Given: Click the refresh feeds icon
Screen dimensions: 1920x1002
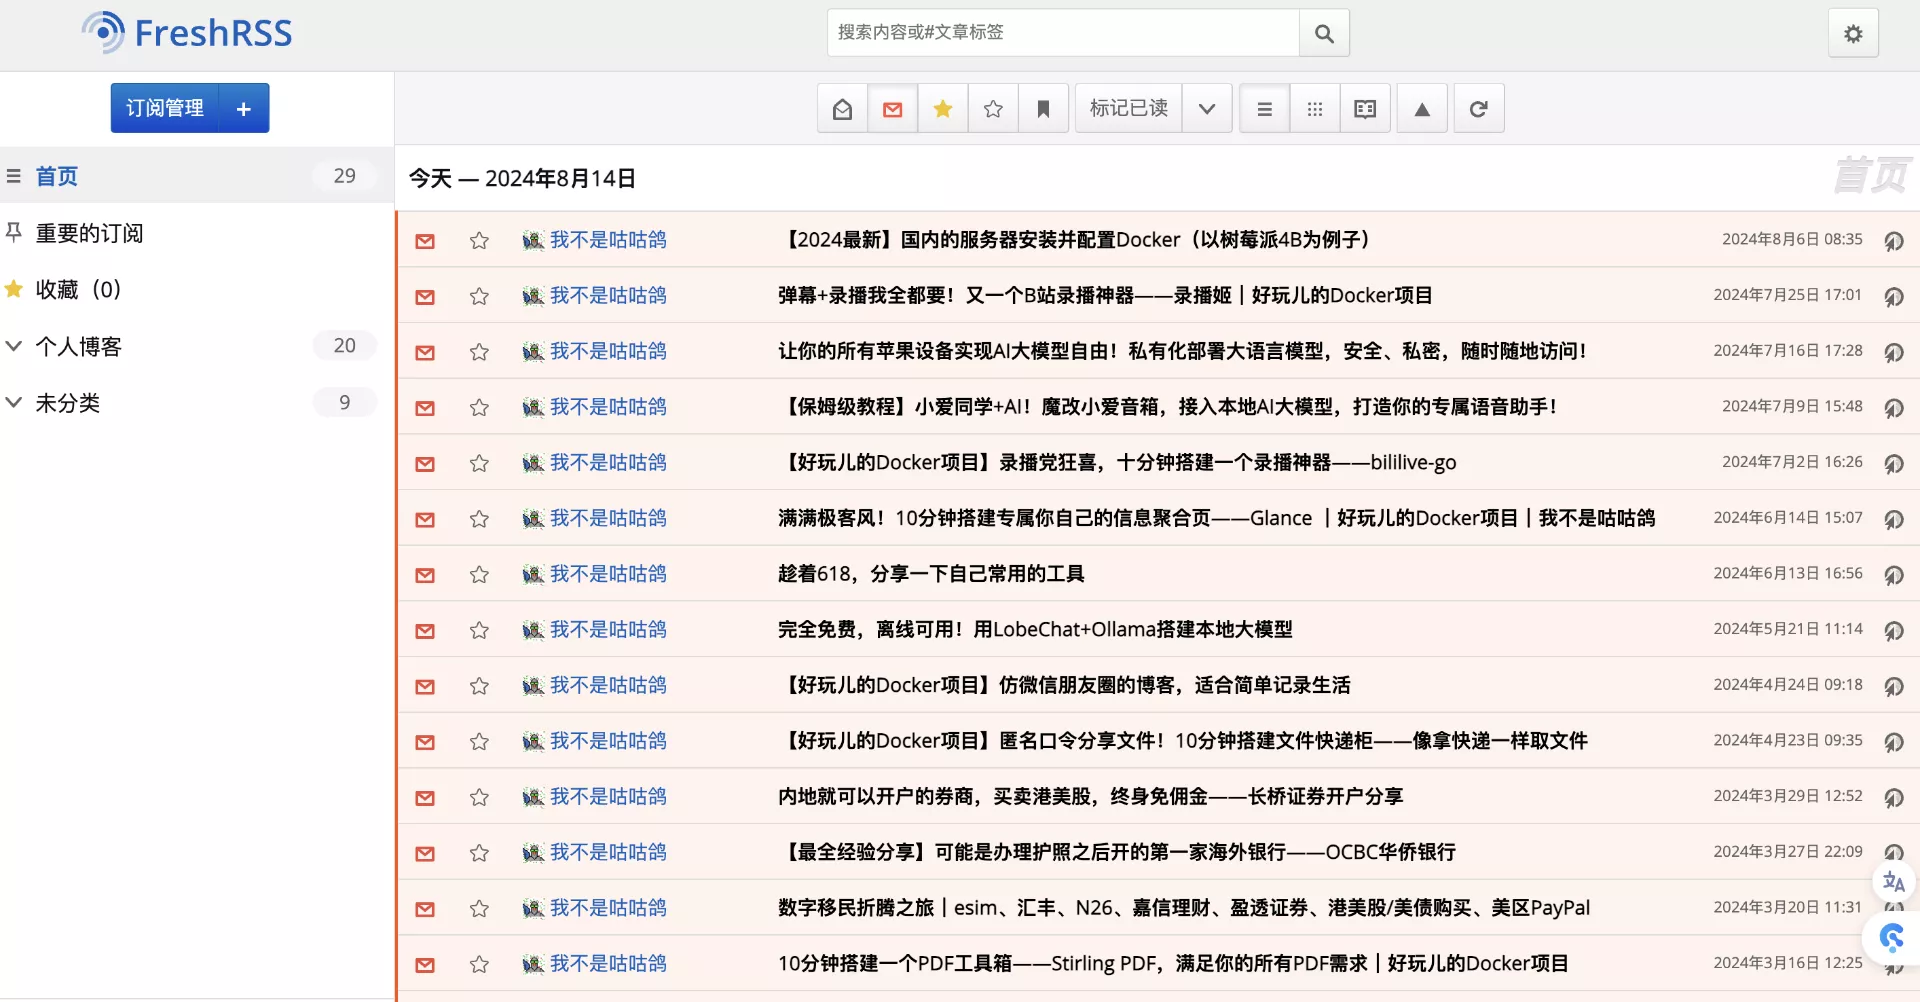Looking at the screenshot, I should point(1478,109).
